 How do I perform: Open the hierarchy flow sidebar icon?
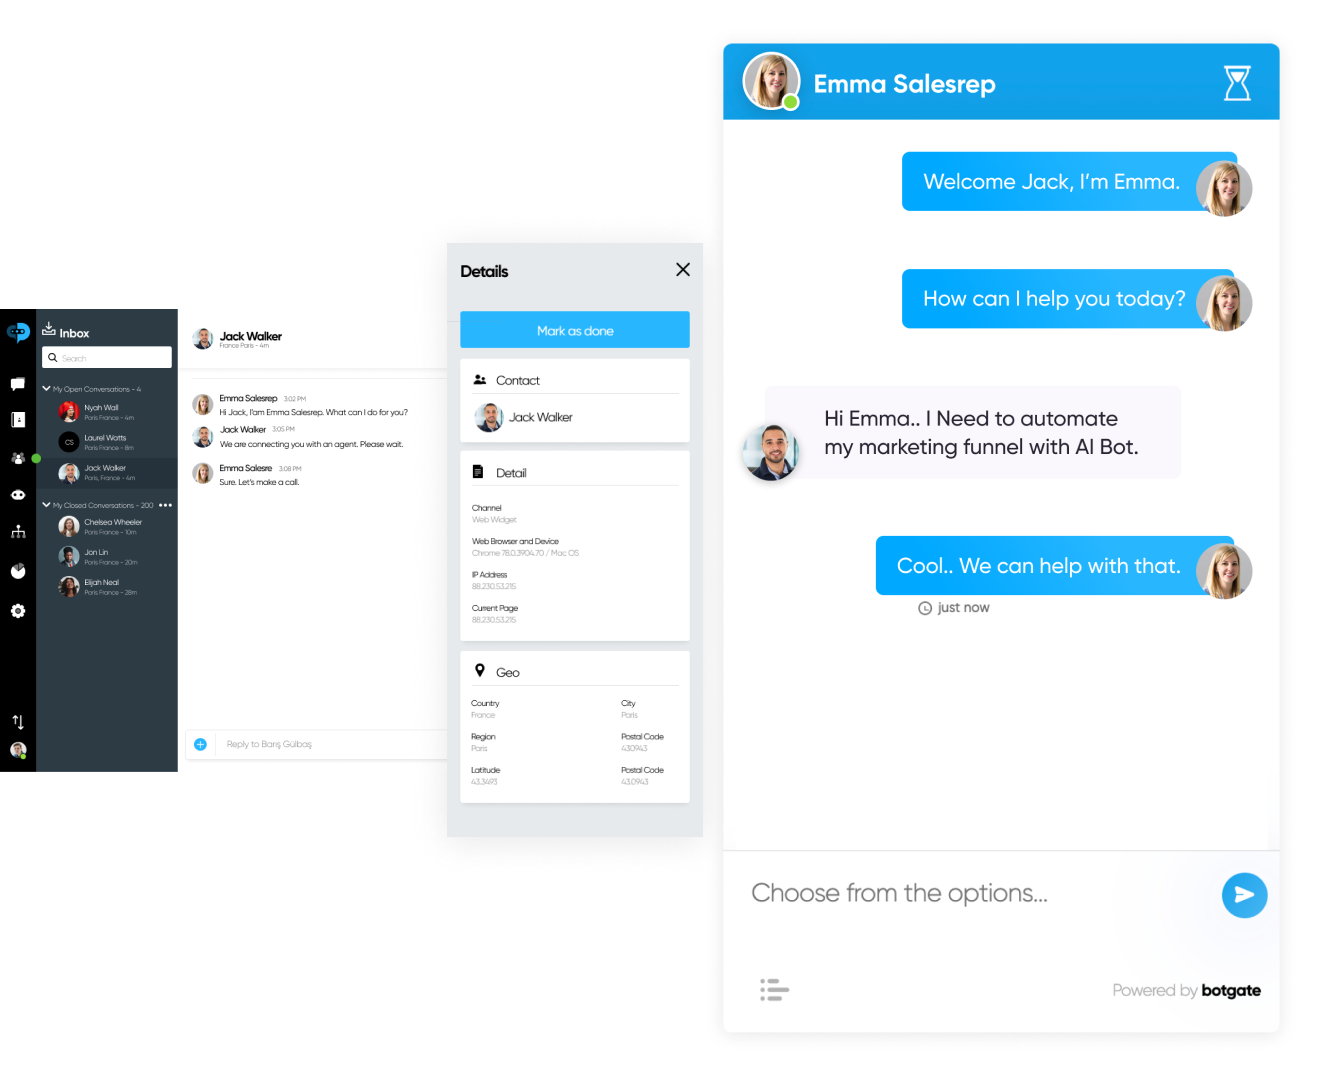click(18, 531)
